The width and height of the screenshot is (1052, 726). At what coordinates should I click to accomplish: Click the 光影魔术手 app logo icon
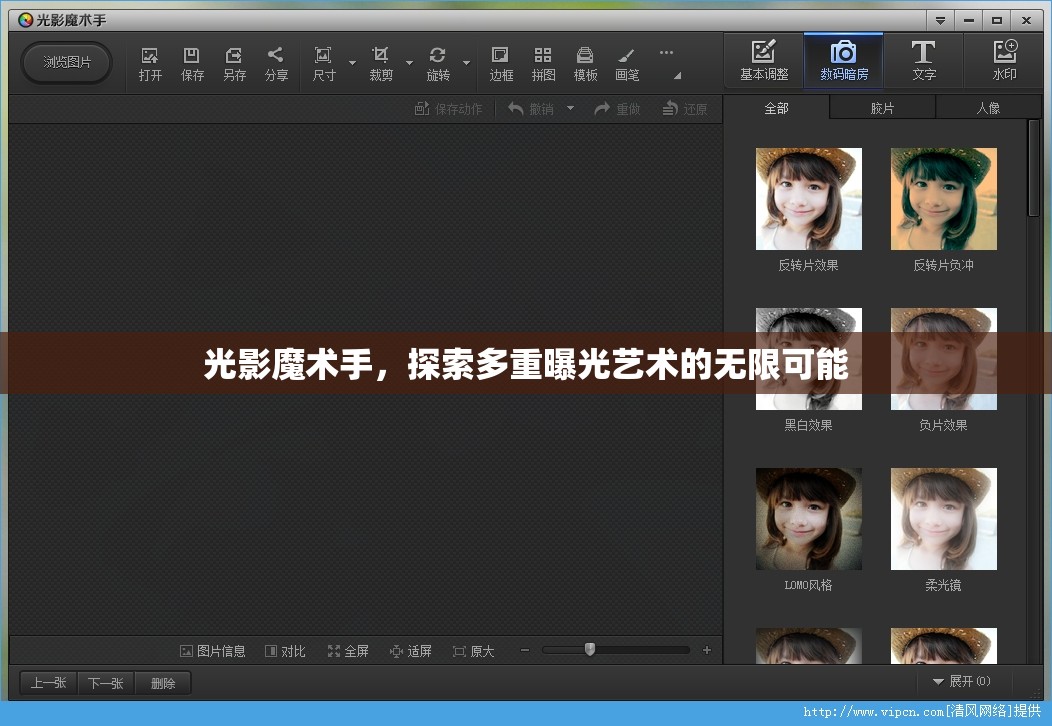[25, 20]
